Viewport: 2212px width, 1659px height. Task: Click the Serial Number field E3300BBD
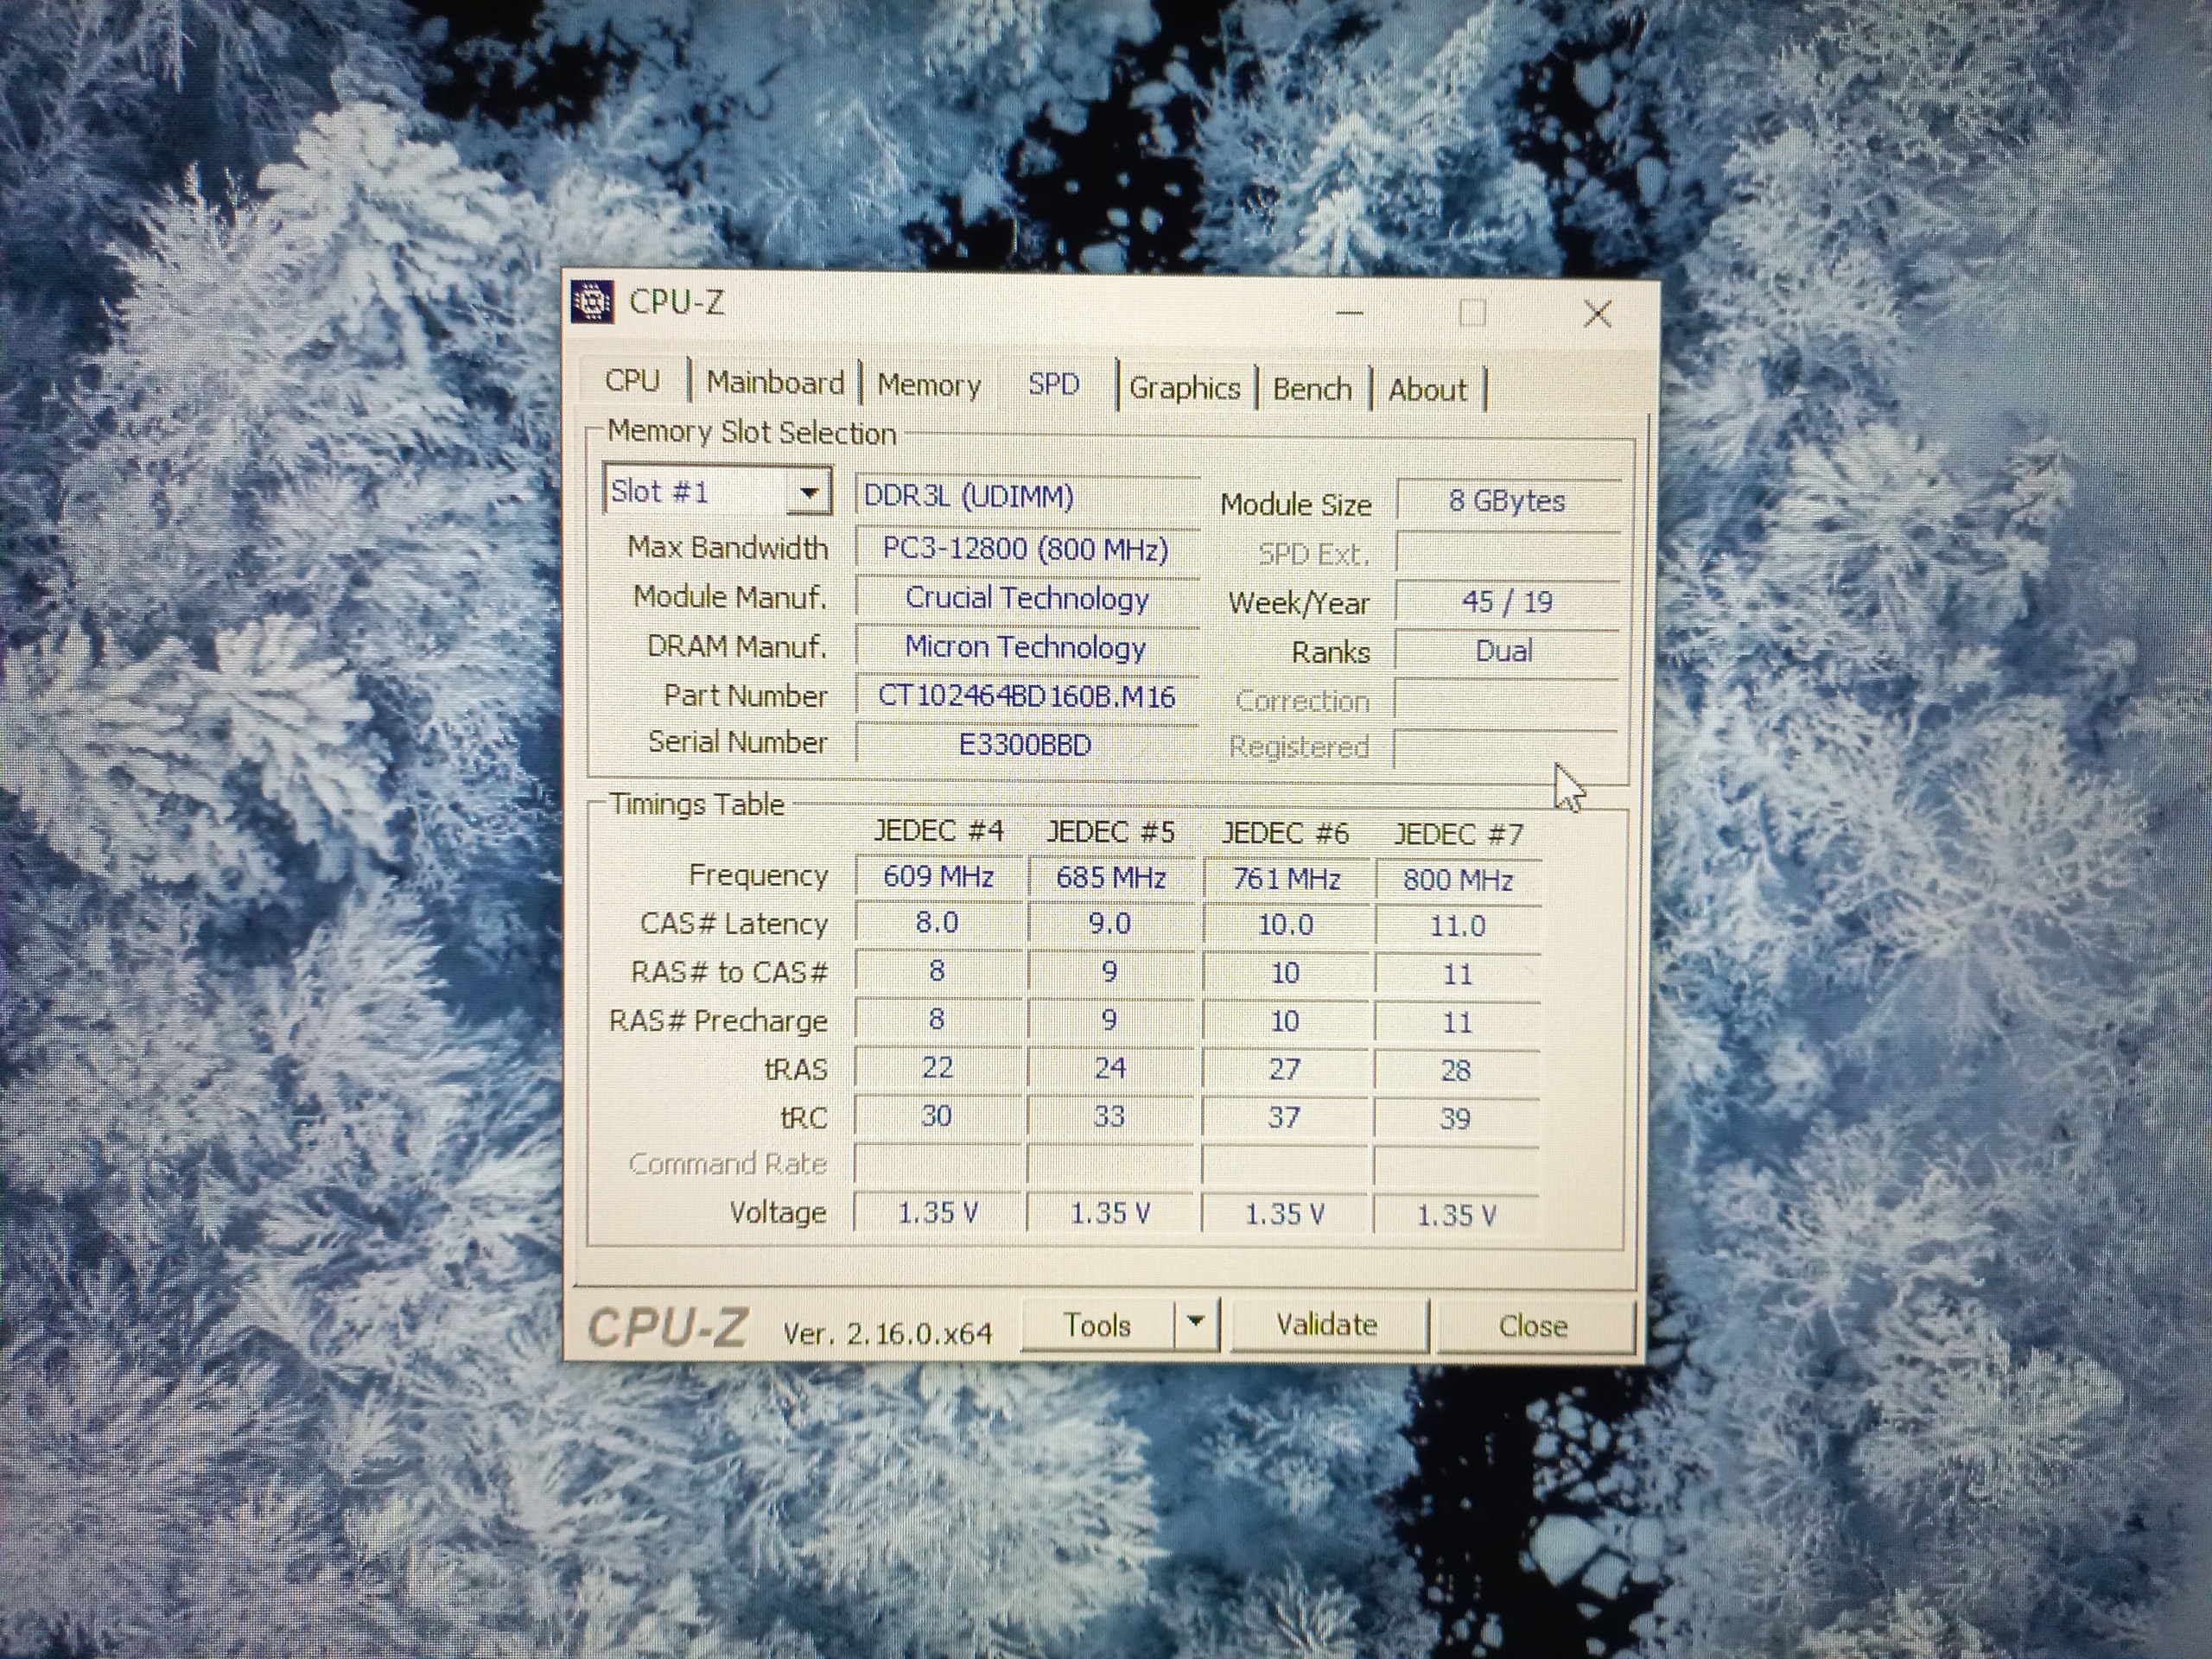click(x=1025, y=745)
